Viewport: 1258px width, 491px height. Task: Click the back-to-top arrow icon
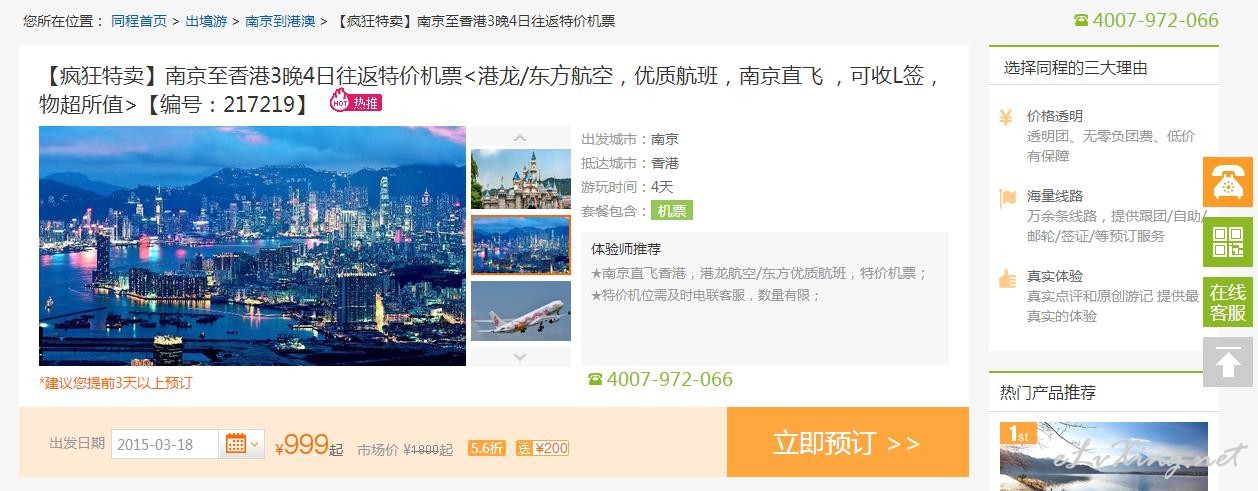[x=1227, y=362]
